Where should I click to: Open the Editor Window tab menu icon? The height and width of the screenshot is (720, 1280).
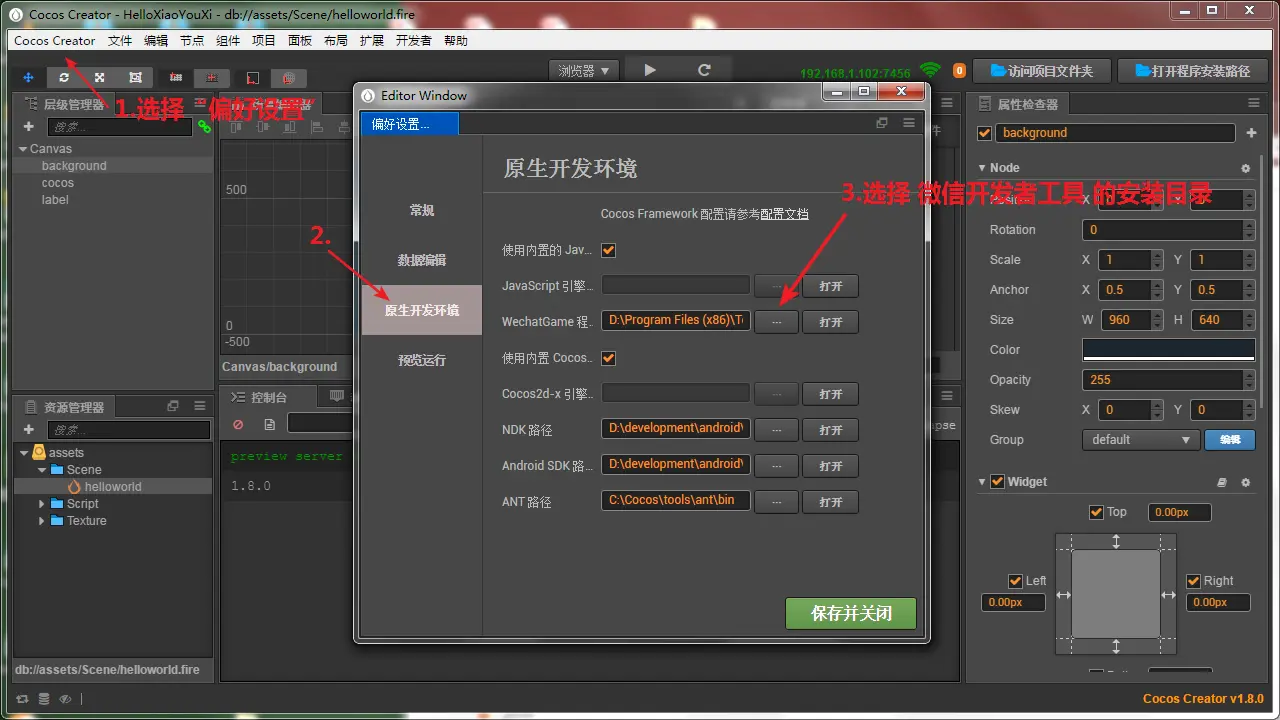click(909, 123)
